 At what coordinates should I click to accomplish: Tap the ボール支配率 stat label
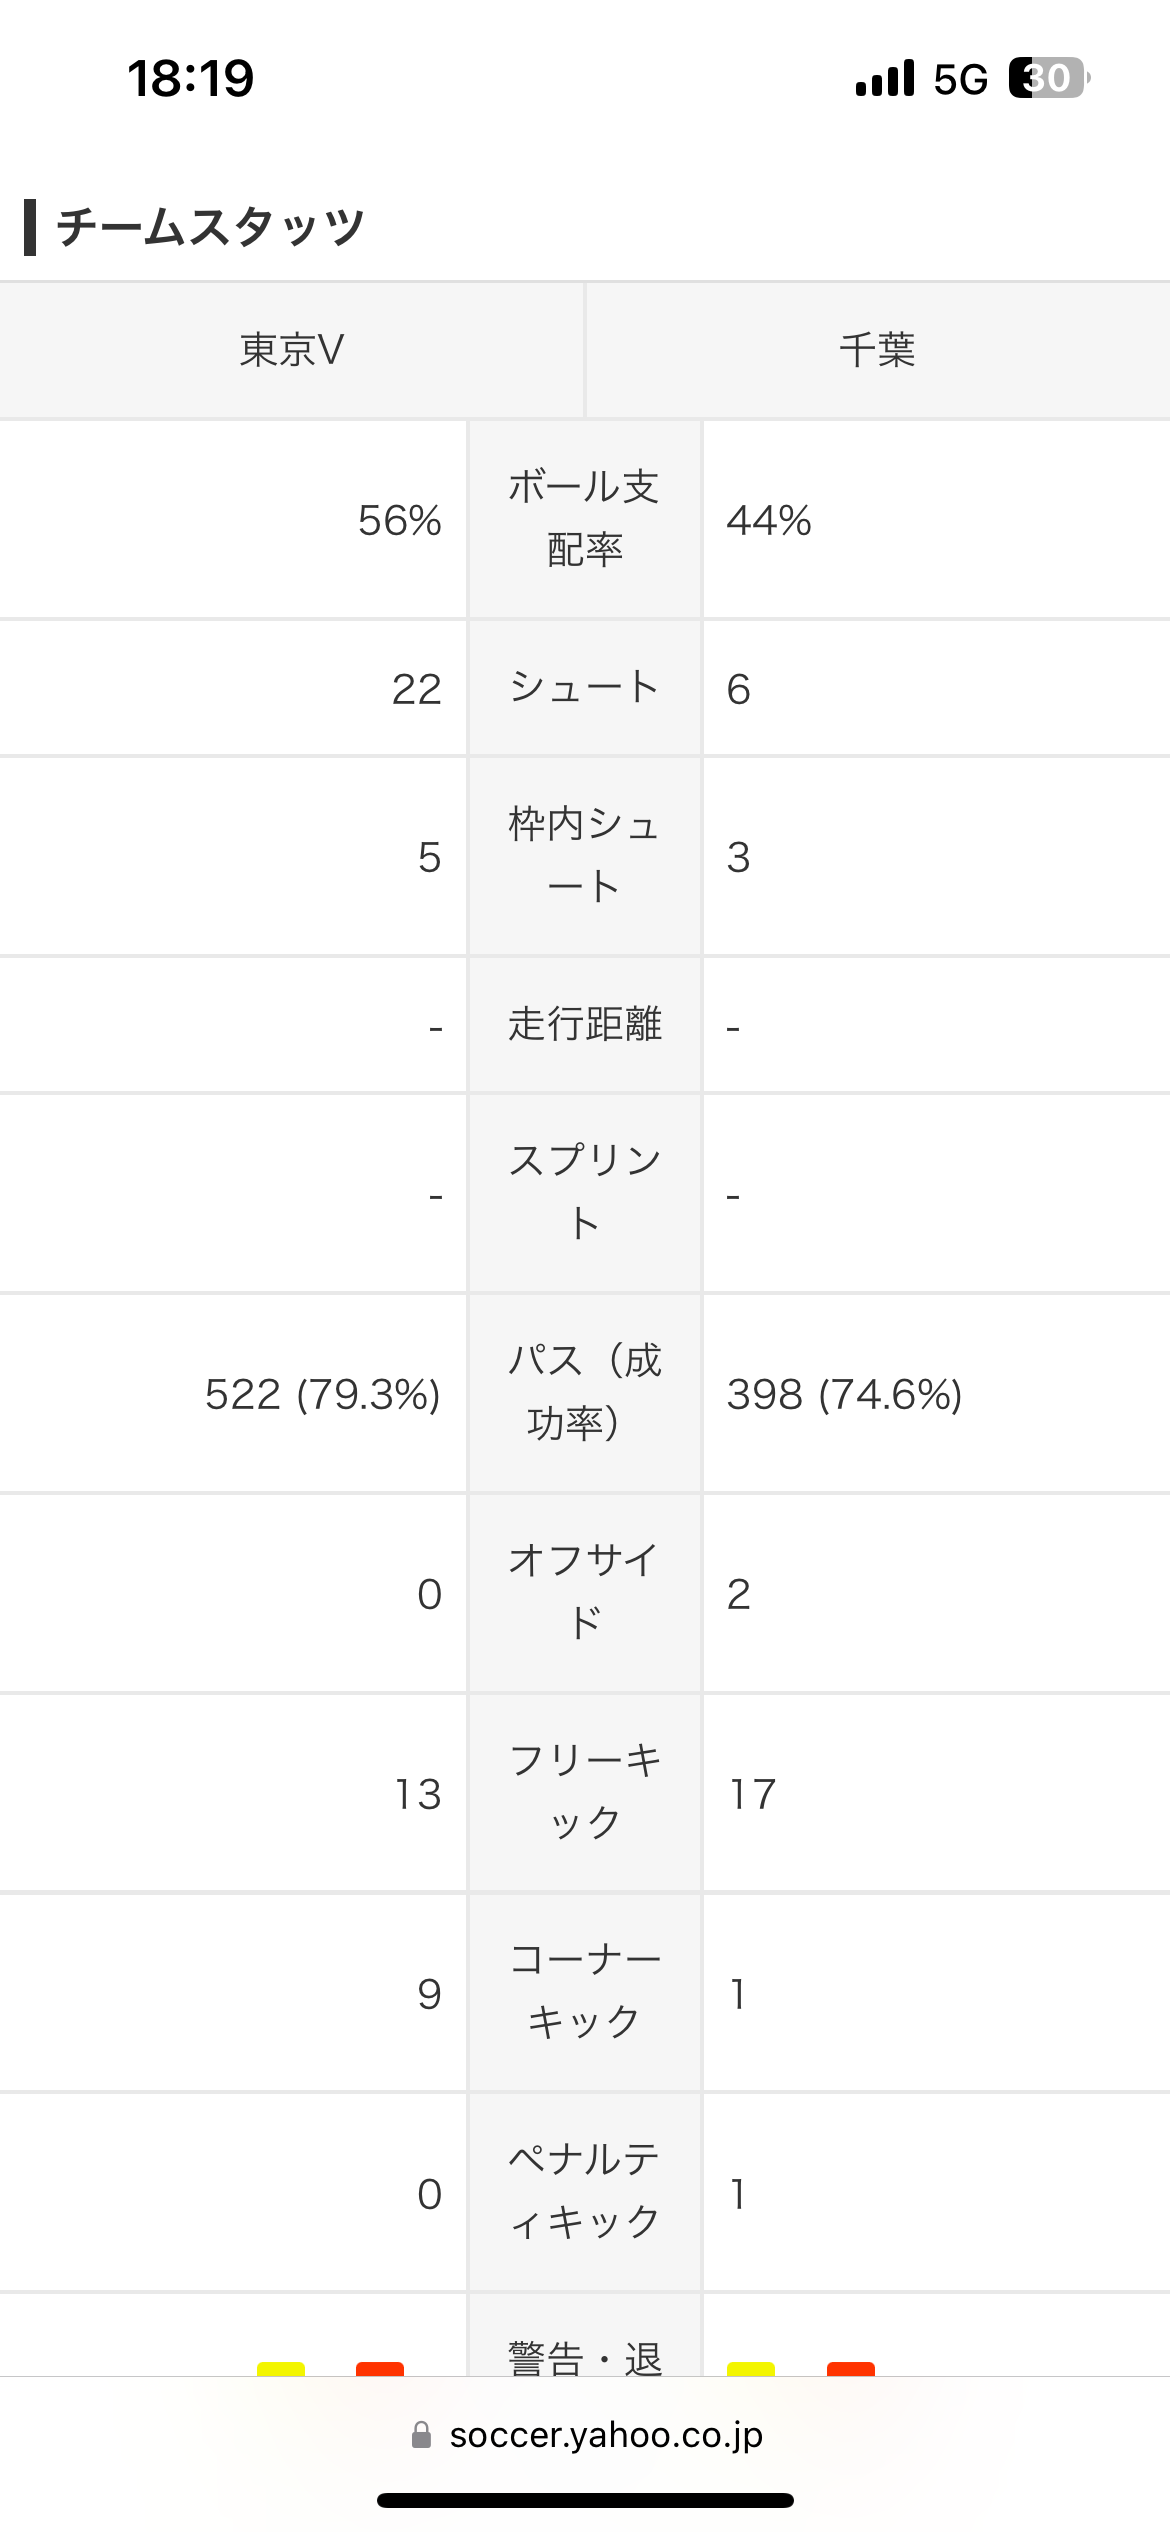(585, 519)
